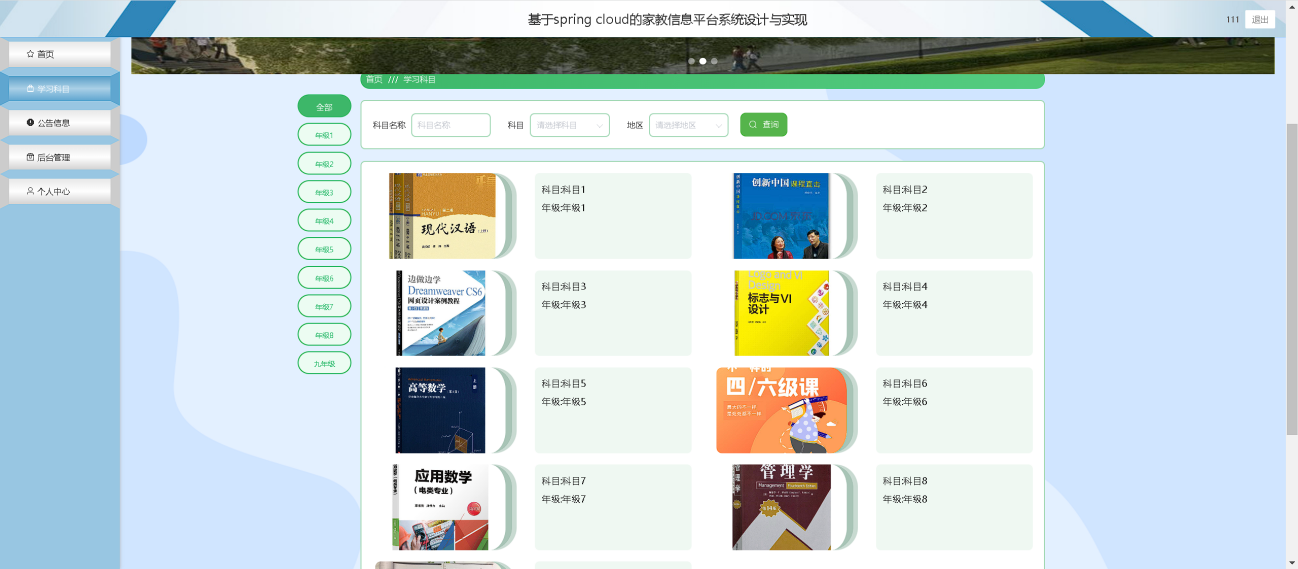Click the 年级:年级6 text in card

905,402
